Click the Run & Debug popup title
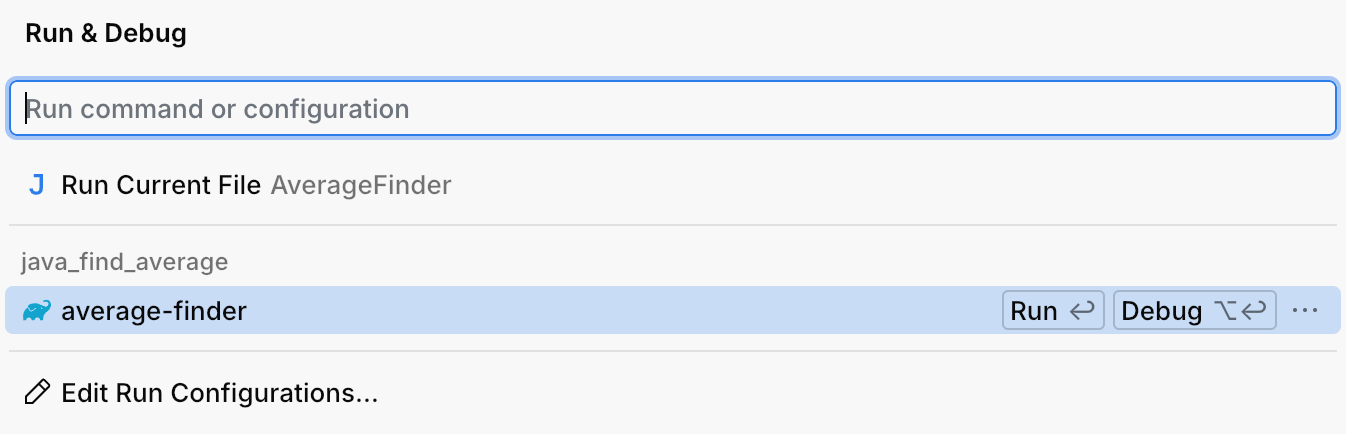Image resolution: width=1346 pixels, height=434 pixels. coord(106,33)
